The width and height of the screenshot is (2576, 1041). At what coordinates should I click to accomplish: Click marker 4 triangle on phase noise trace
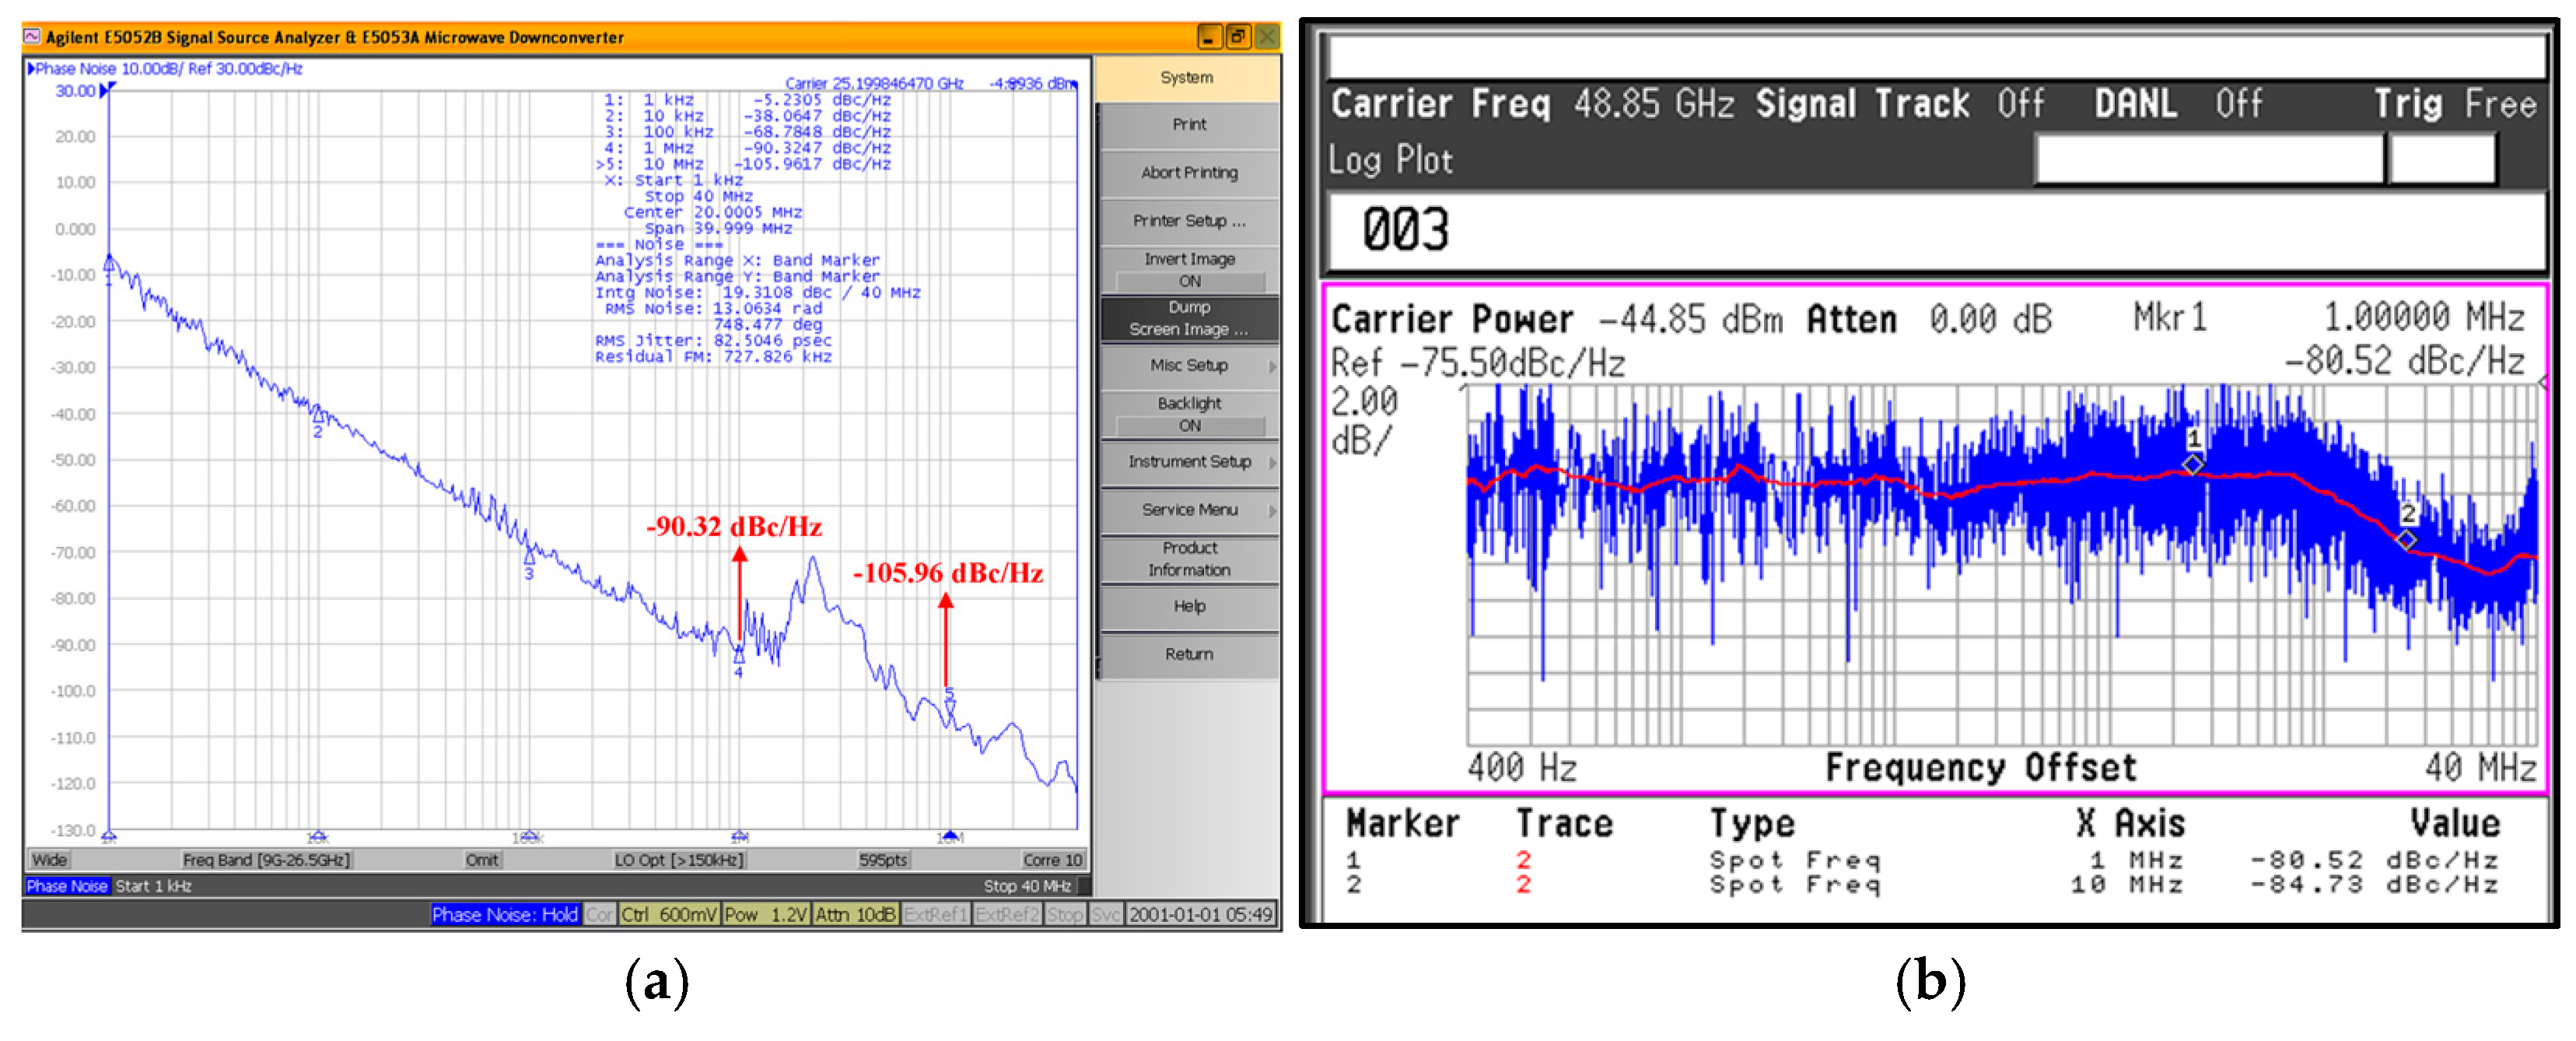739,656
